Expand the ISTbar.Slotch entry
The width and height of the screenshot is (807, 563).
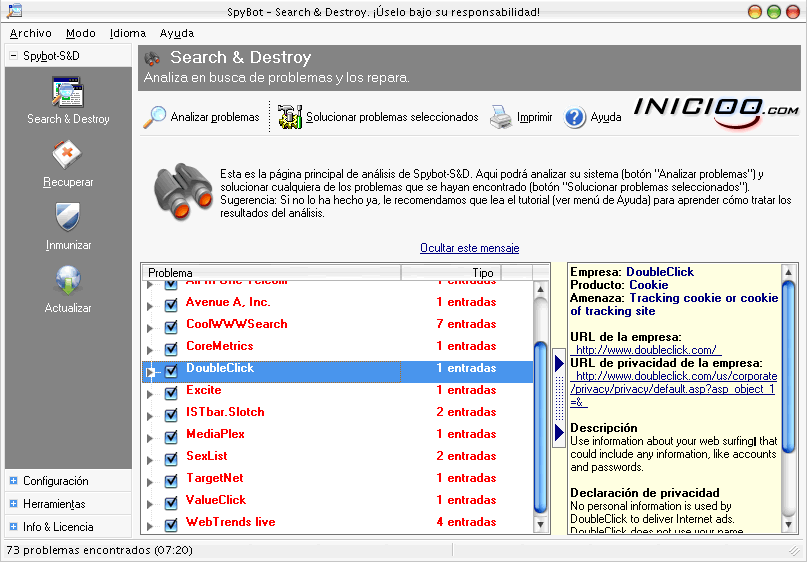click(150, 416)
